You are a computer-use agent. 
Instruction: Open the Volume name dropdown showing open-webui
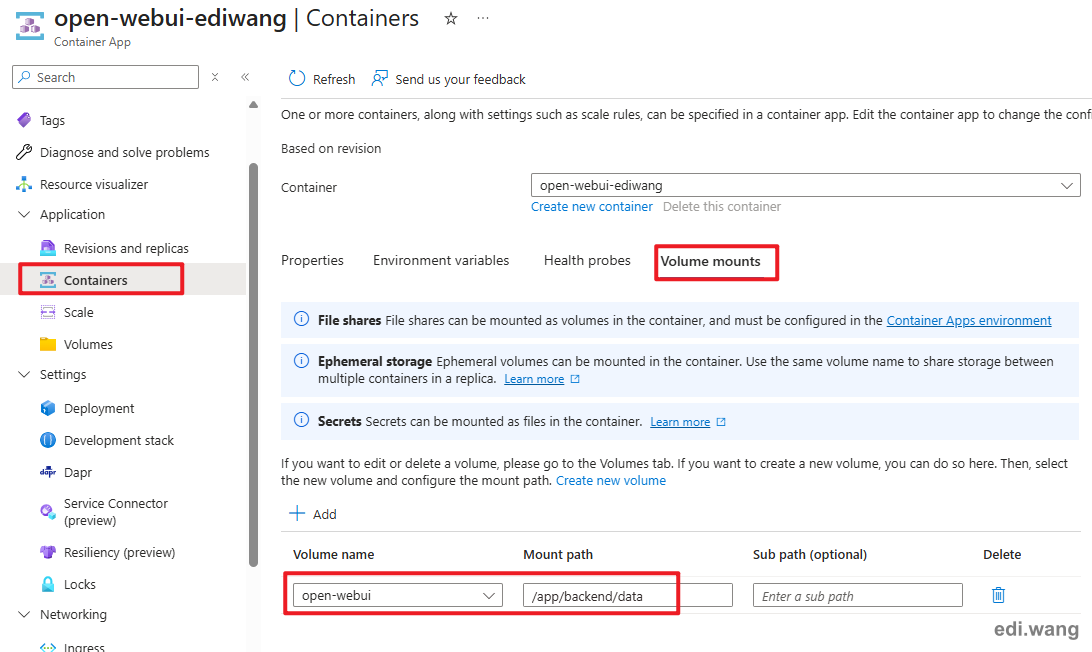click(x=398, y=596)
